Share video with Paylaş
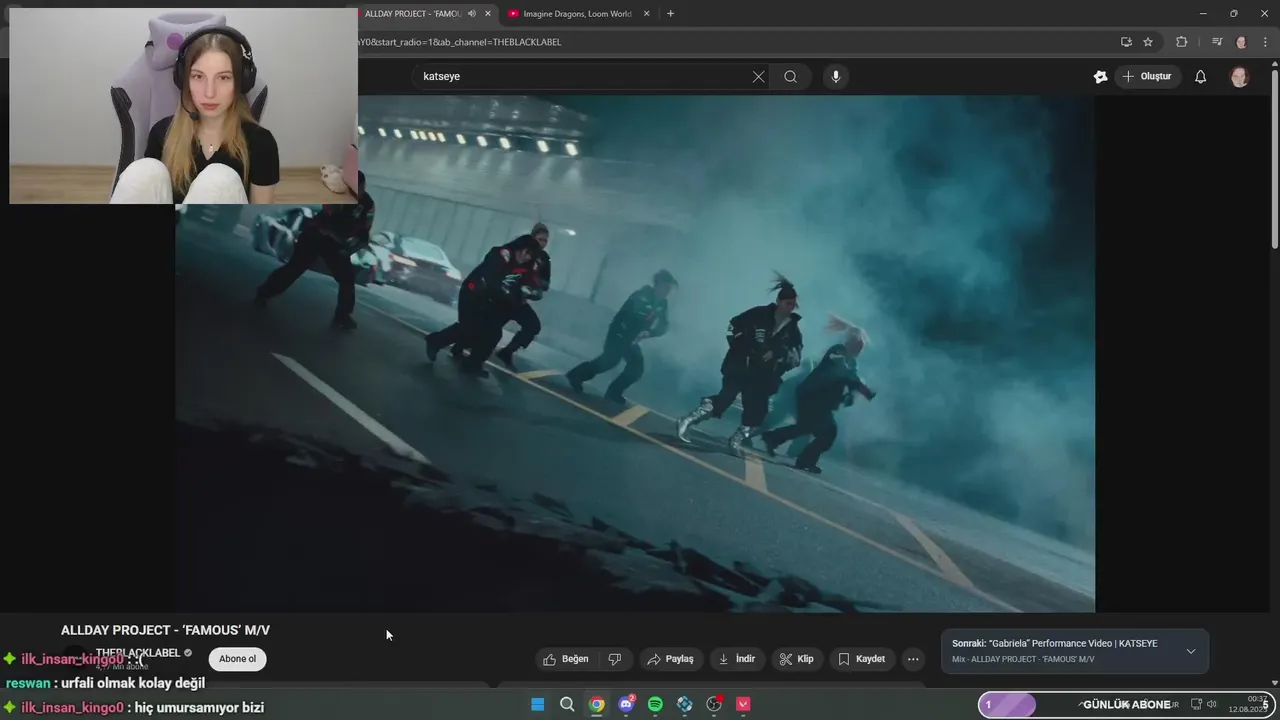Viewport: 1280px width, 720px height. (670, 659)
